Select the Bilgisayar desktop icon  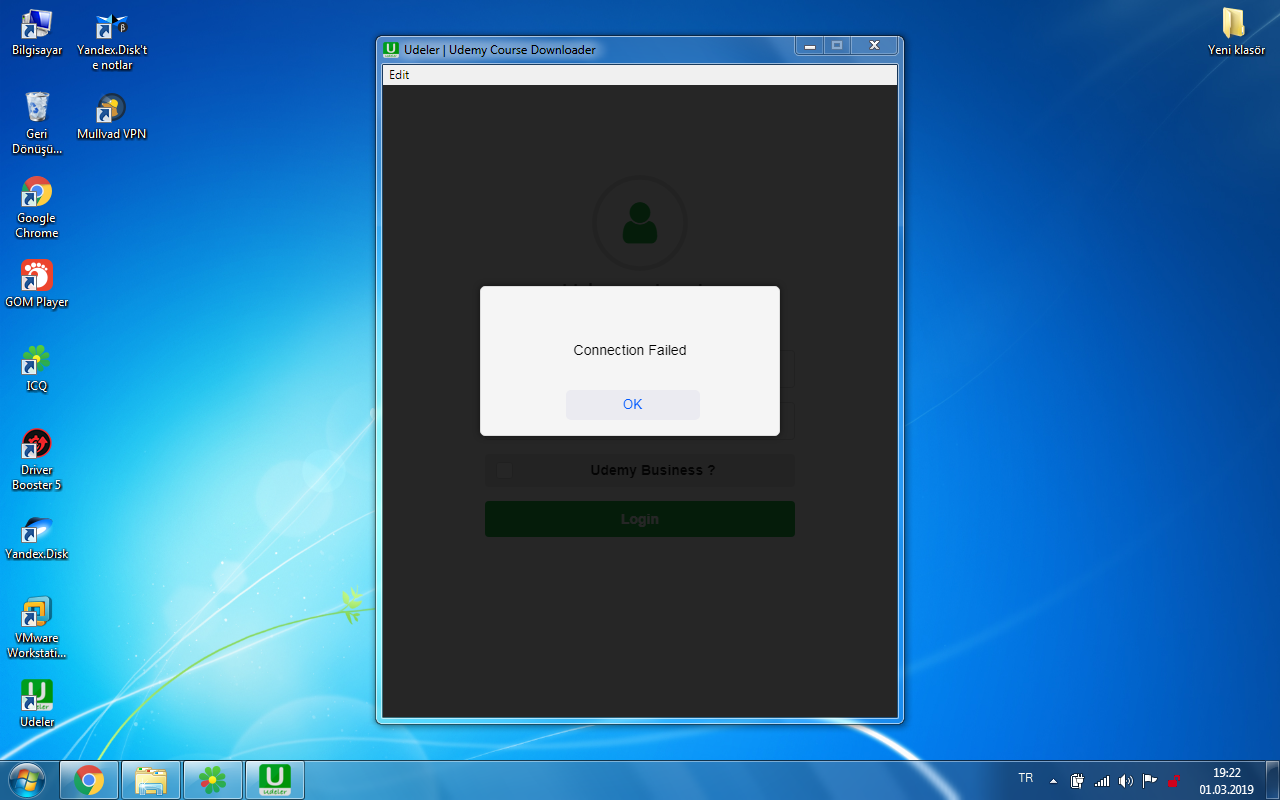(x=37, y=33)
